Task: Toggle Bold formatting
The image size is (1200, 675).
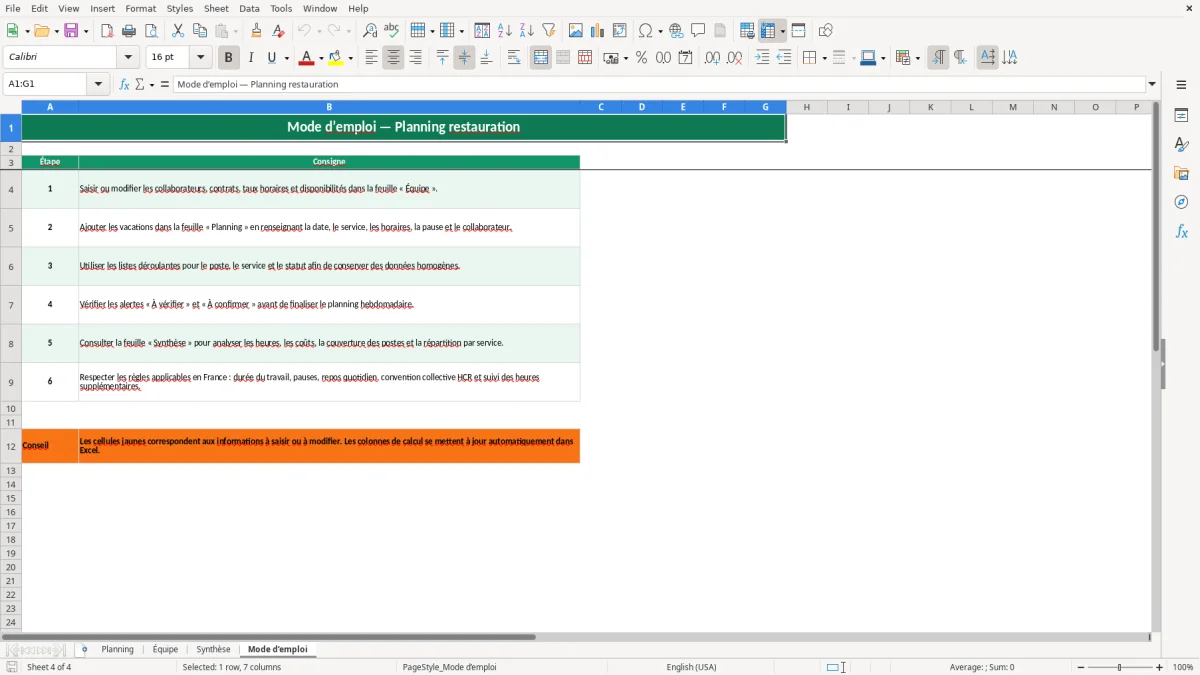Action: click(229, 58)
